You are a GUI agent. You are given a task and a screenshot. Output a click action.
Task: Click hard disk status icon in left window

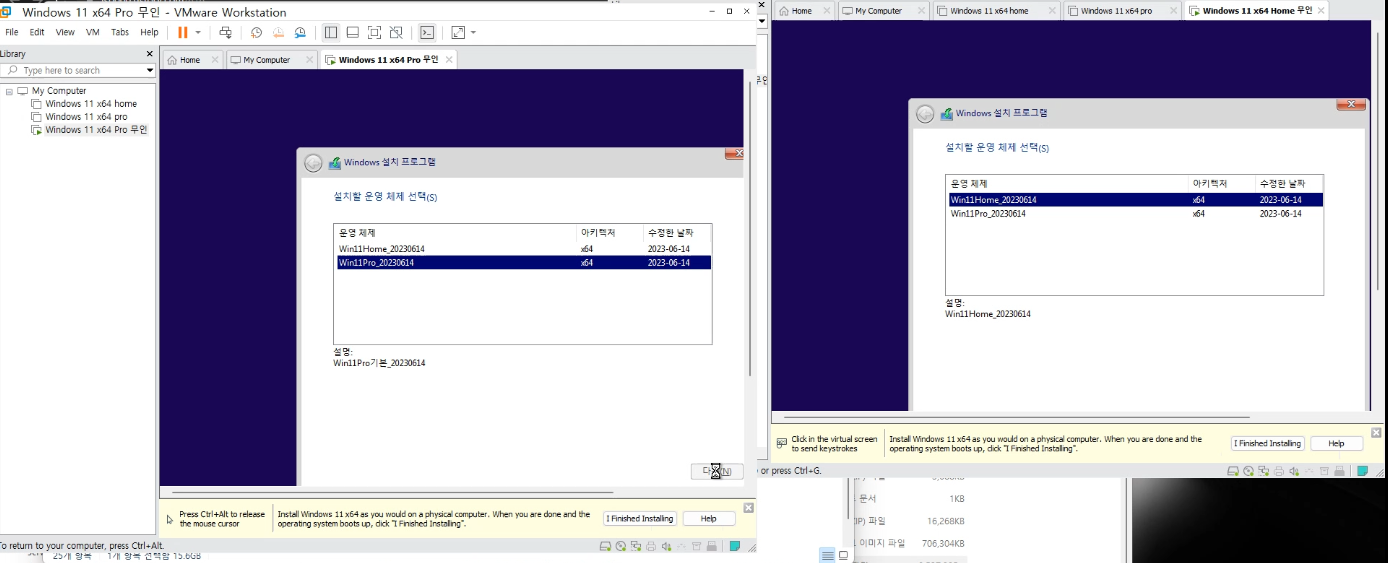[x=605, y=546]
